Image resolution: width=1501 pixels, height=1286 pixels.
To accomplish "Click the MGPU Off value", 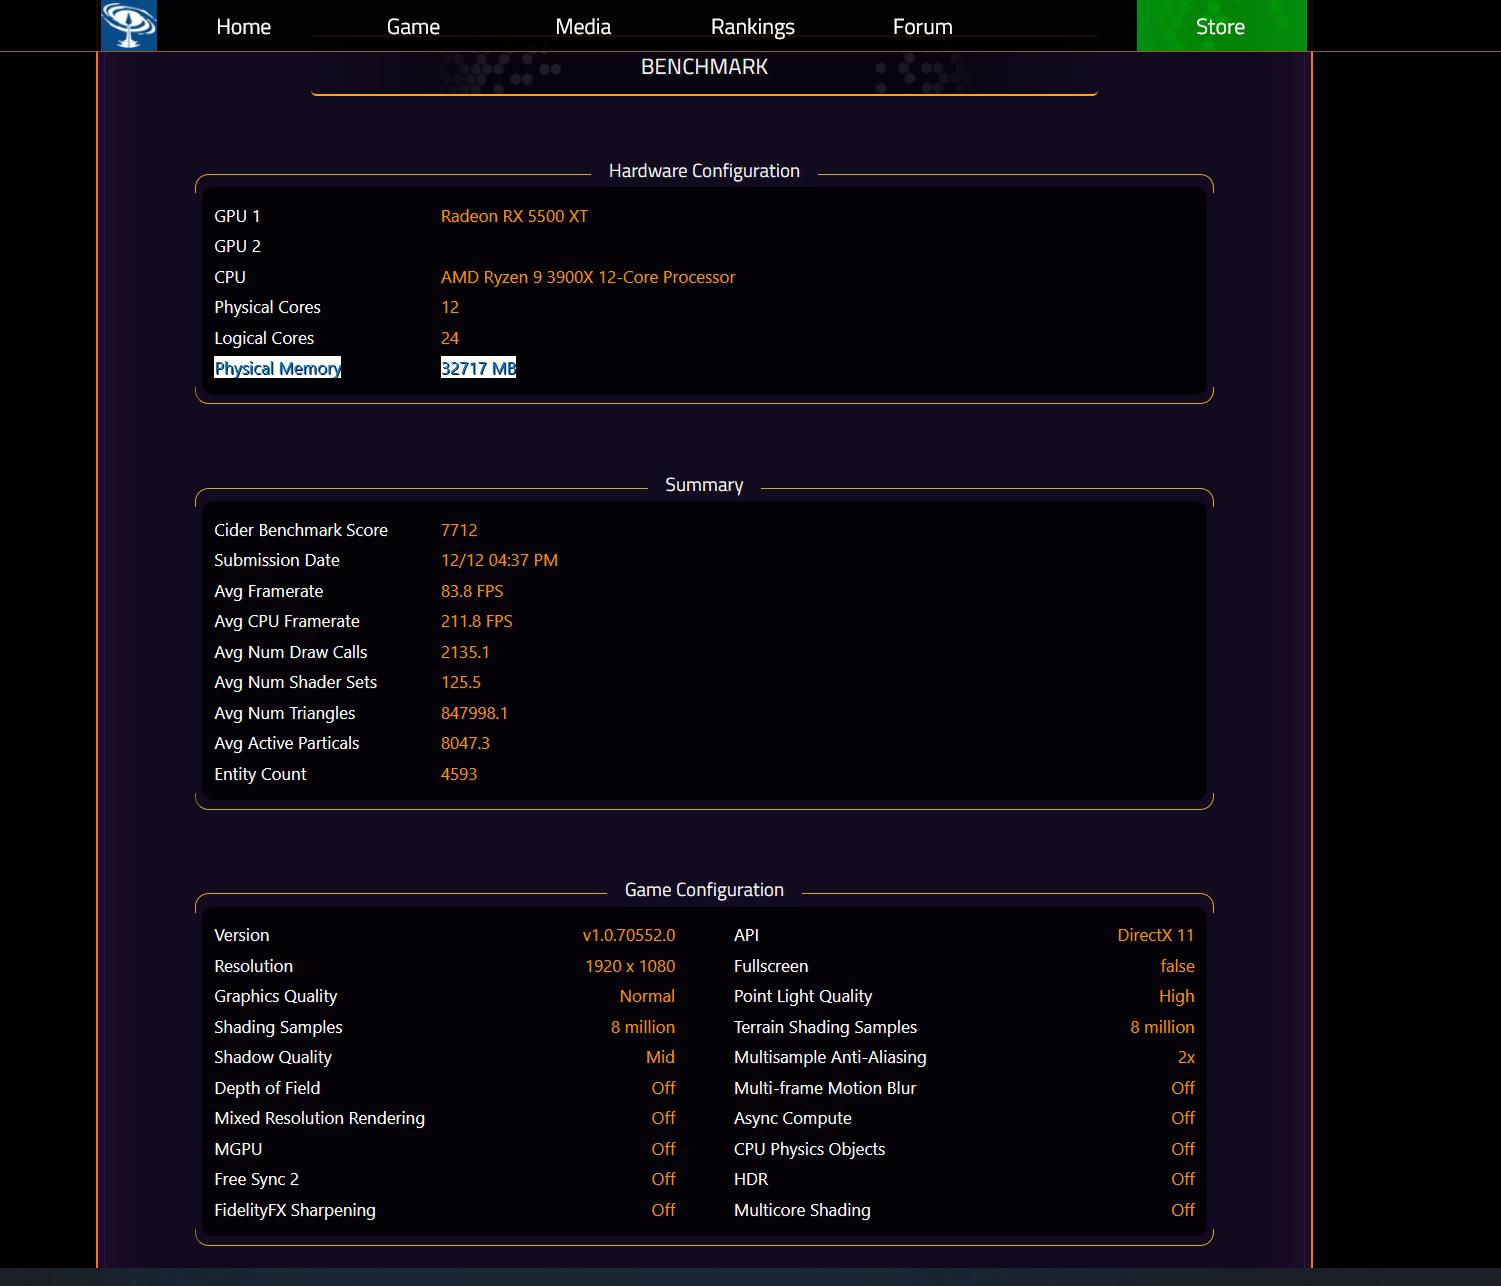I will (663, 1149).
